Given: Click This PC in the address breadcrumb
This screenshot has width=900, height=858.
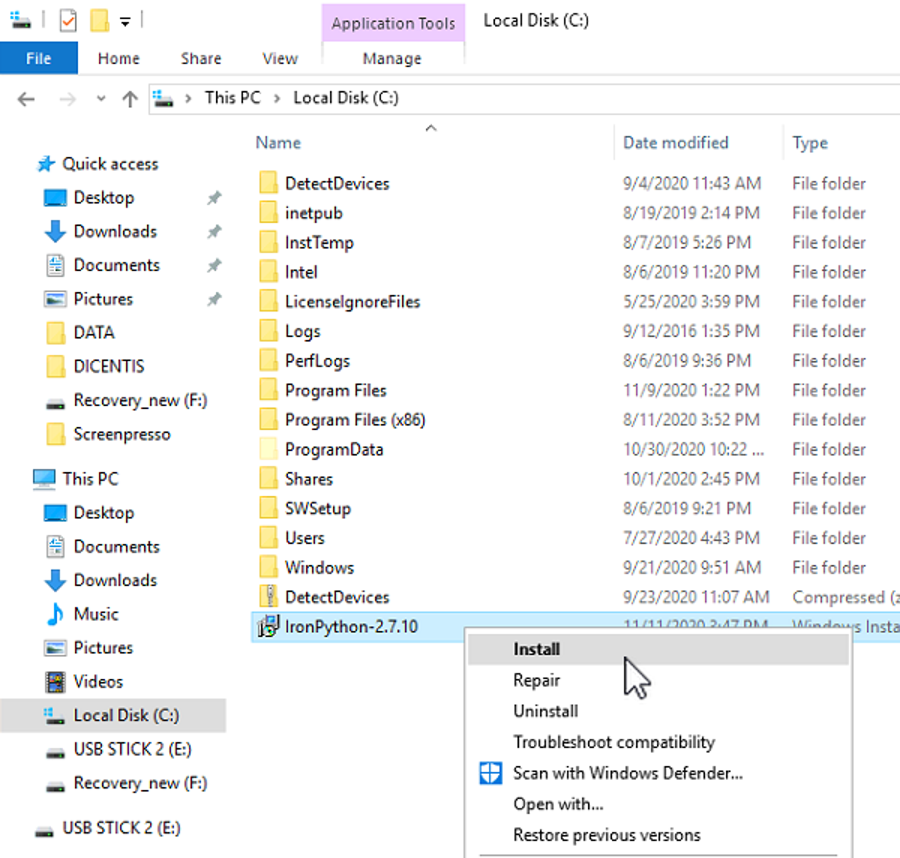Looking at the screenshot, I should [232, 98].
